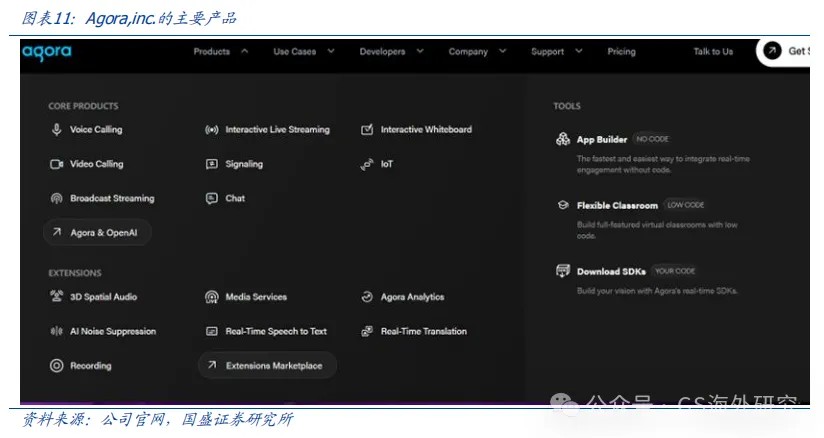Open the Developers menu
The height and width of the screenshot is (438, 824).
click(383, 52)
